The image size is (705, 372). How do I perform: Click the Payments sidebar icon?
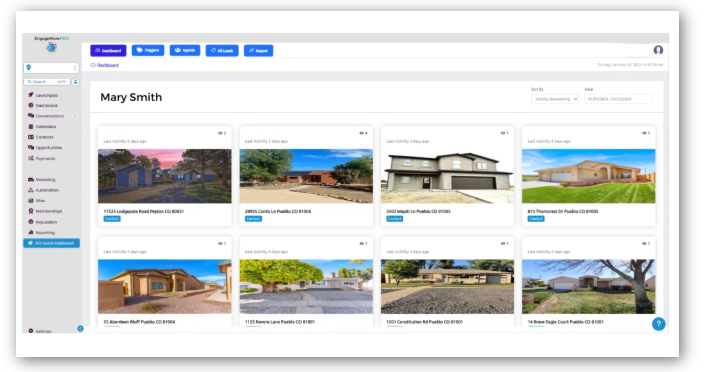[31, 158]
